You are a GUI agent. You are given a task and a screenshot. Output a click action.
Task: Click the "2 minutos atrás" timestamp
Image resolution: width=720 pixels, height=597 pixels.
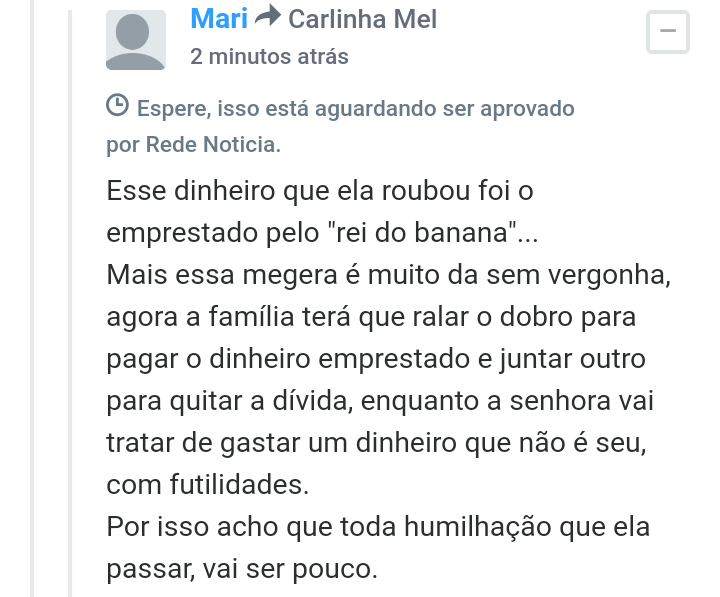click(269, 57)
